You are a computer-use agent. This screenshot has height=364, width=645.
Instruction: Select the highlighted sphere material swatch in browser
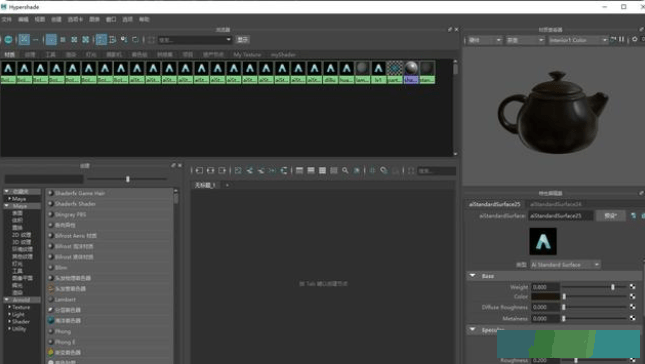pos(411,72)
